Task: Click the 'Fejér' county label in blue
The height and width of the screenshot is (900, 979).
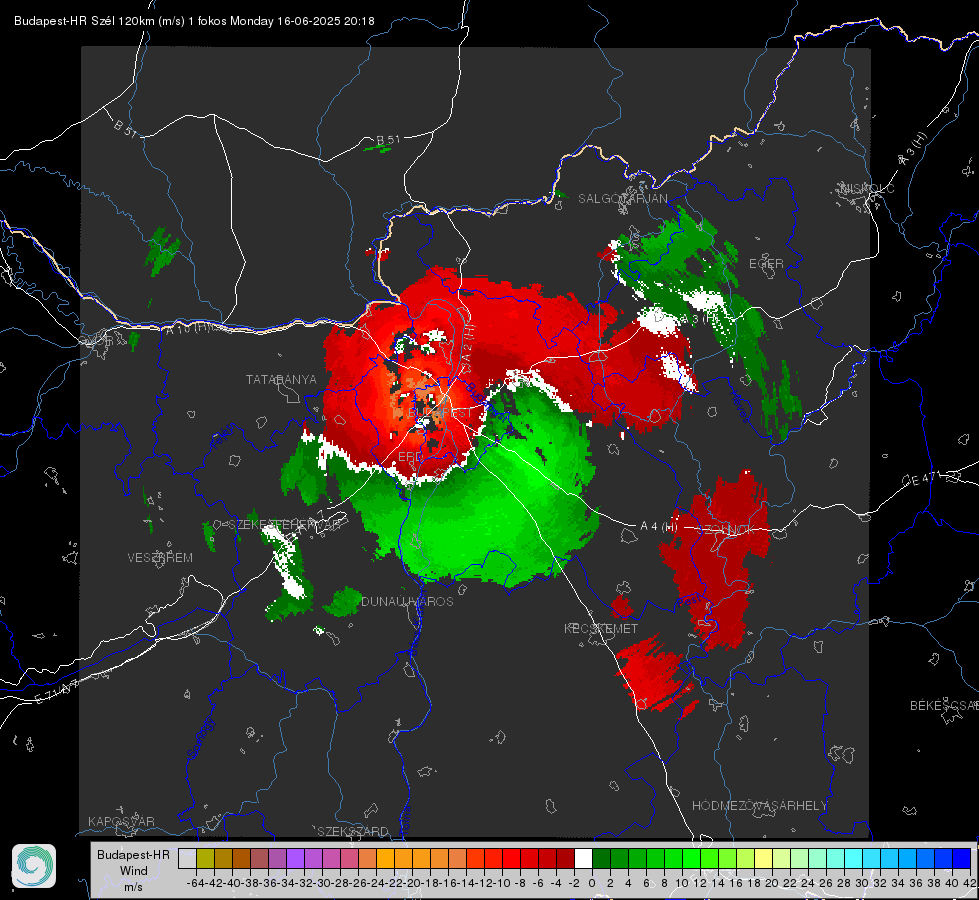Action: [x=224, y=437]
